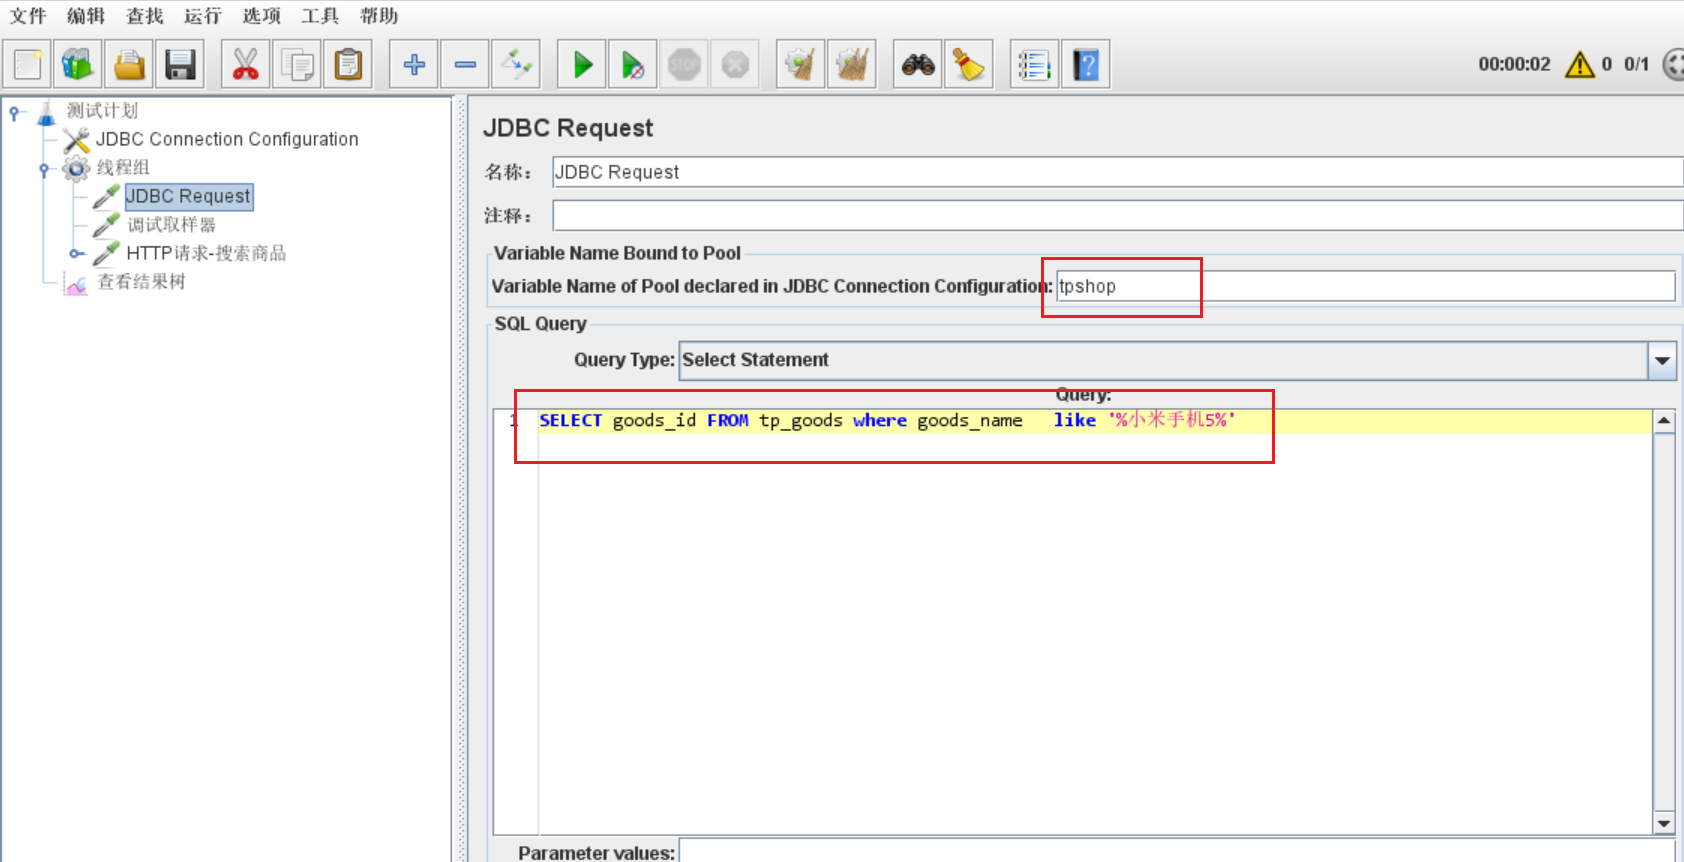This screenshot has width=1684, height=862.
Task: Select 线程组 in the tree
Action: pyautogui.click(x=123, y=168)
